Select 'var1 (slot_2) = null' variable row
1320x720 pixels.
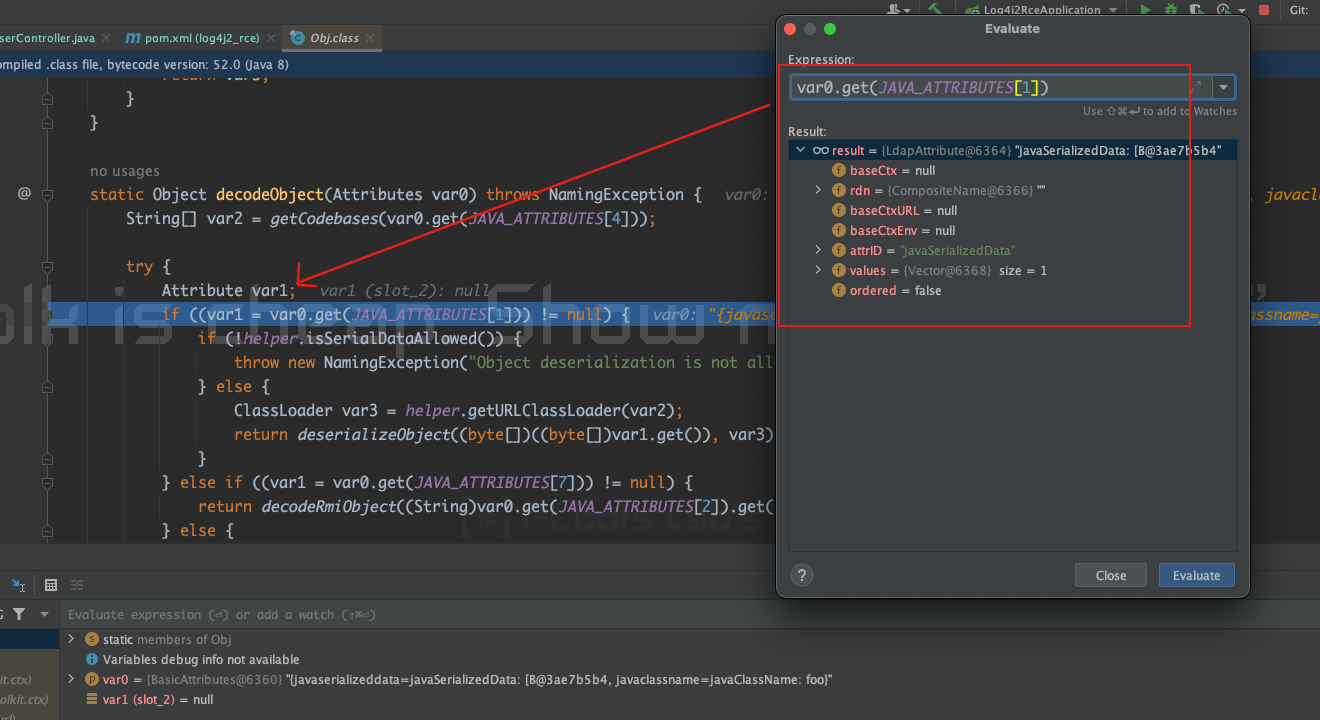[x=690, y=699]
